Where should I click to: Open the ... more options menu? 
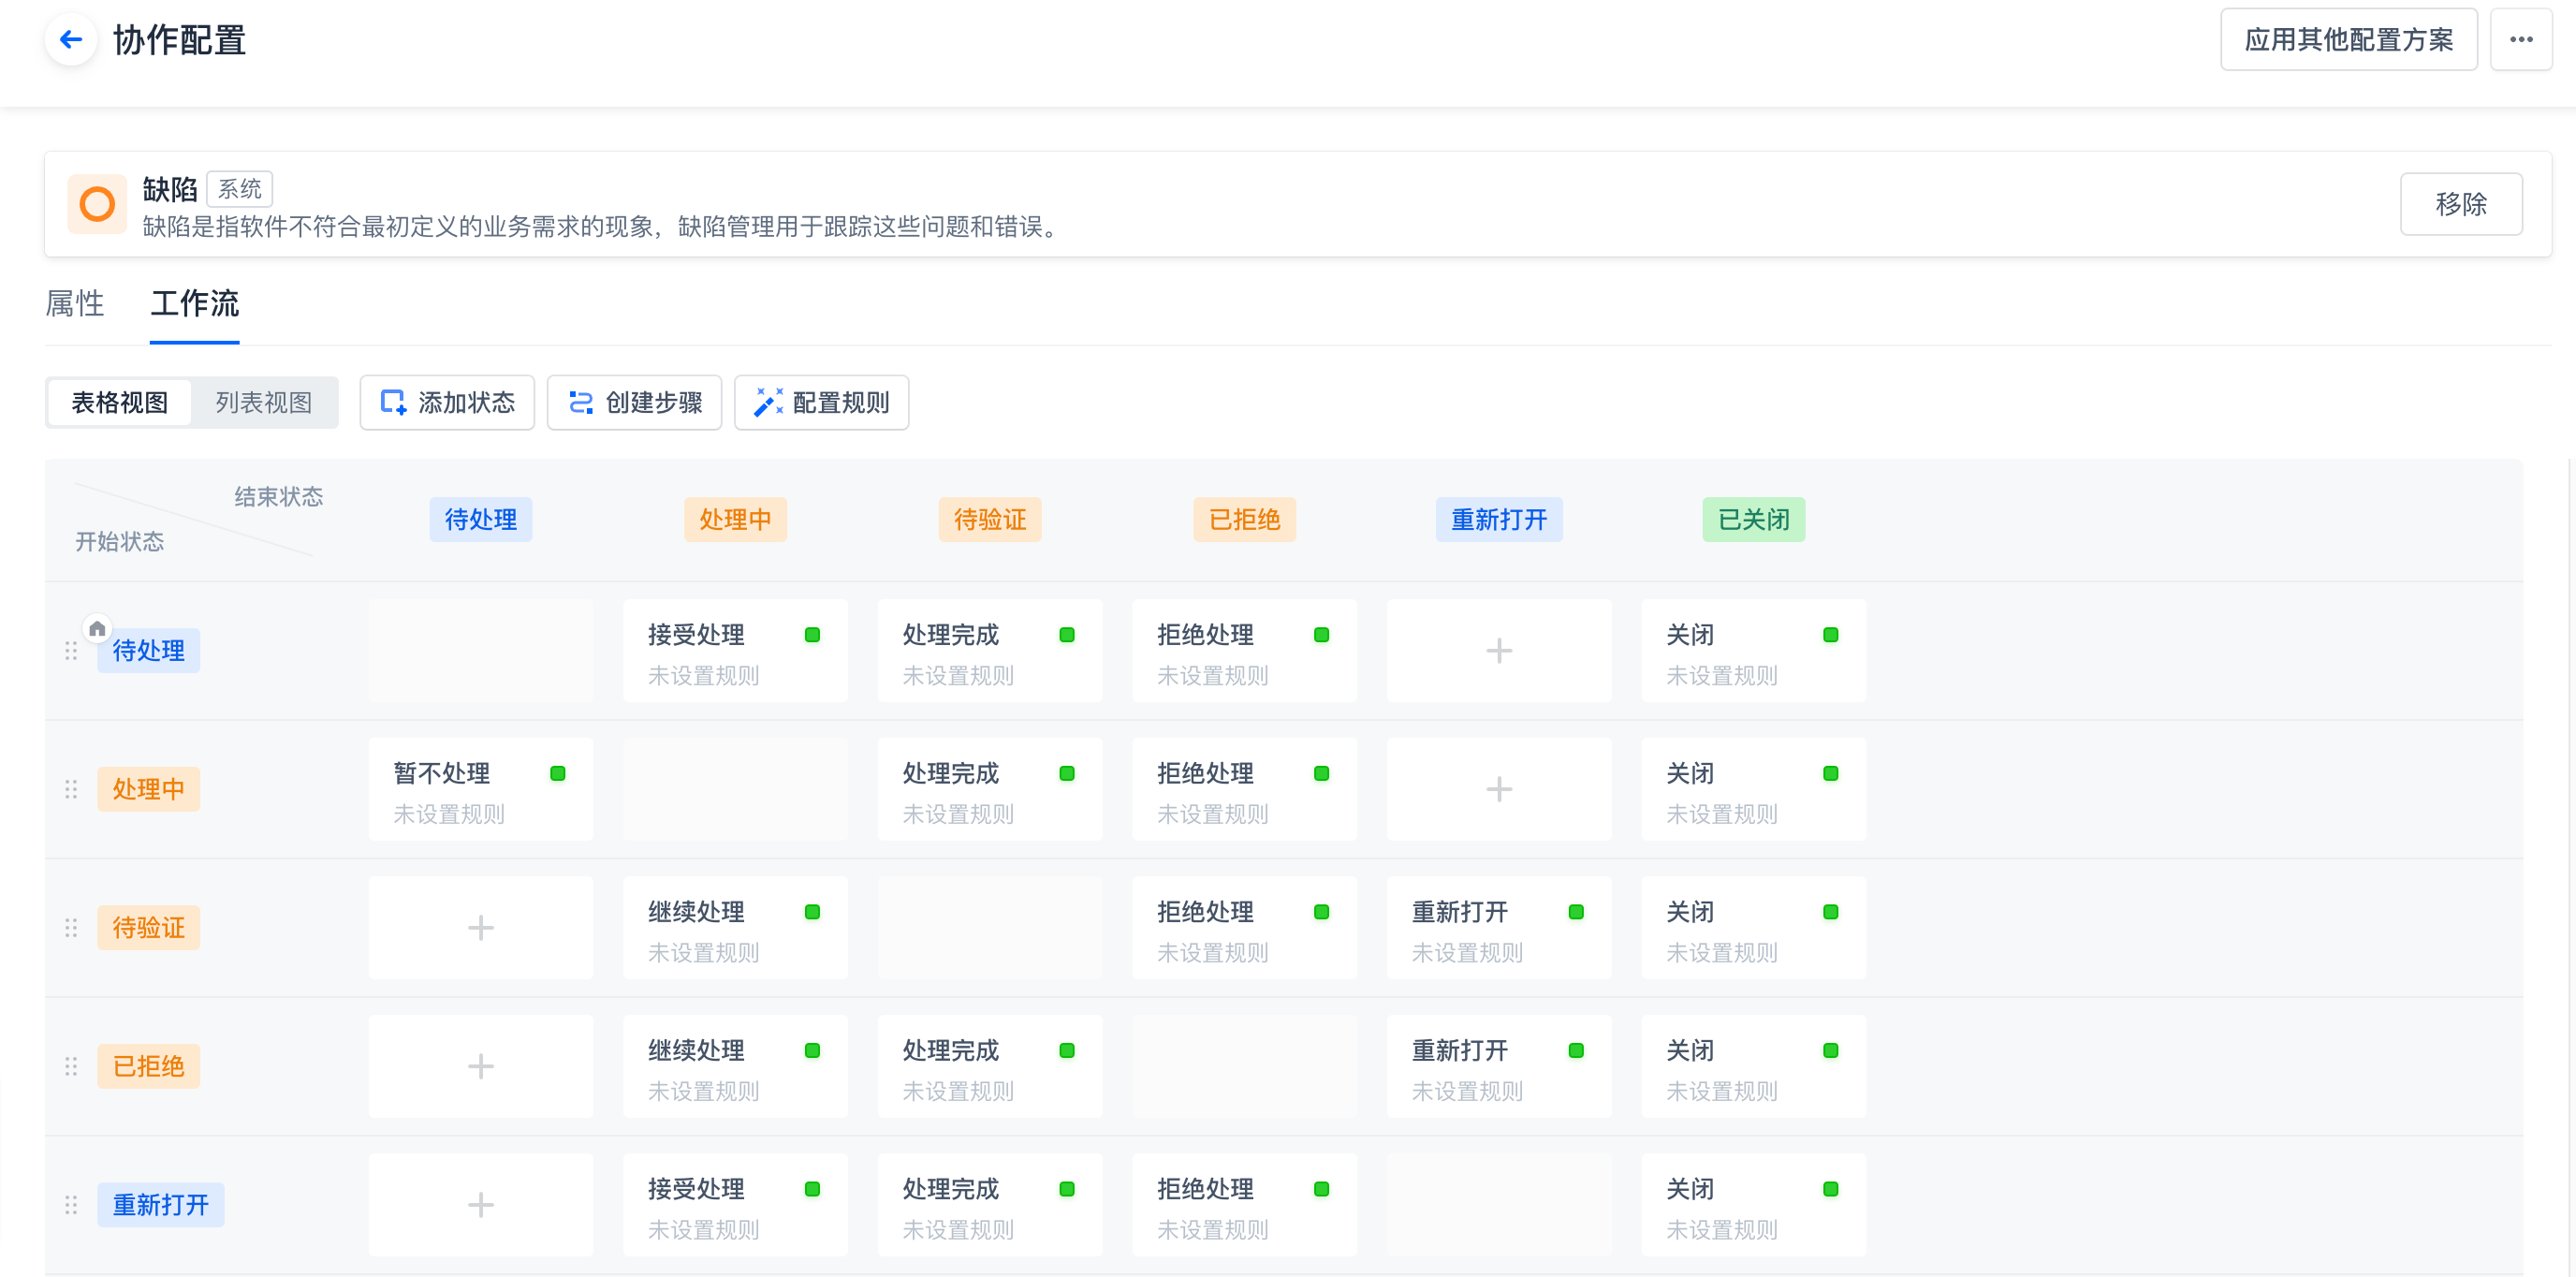(2521, 39)
